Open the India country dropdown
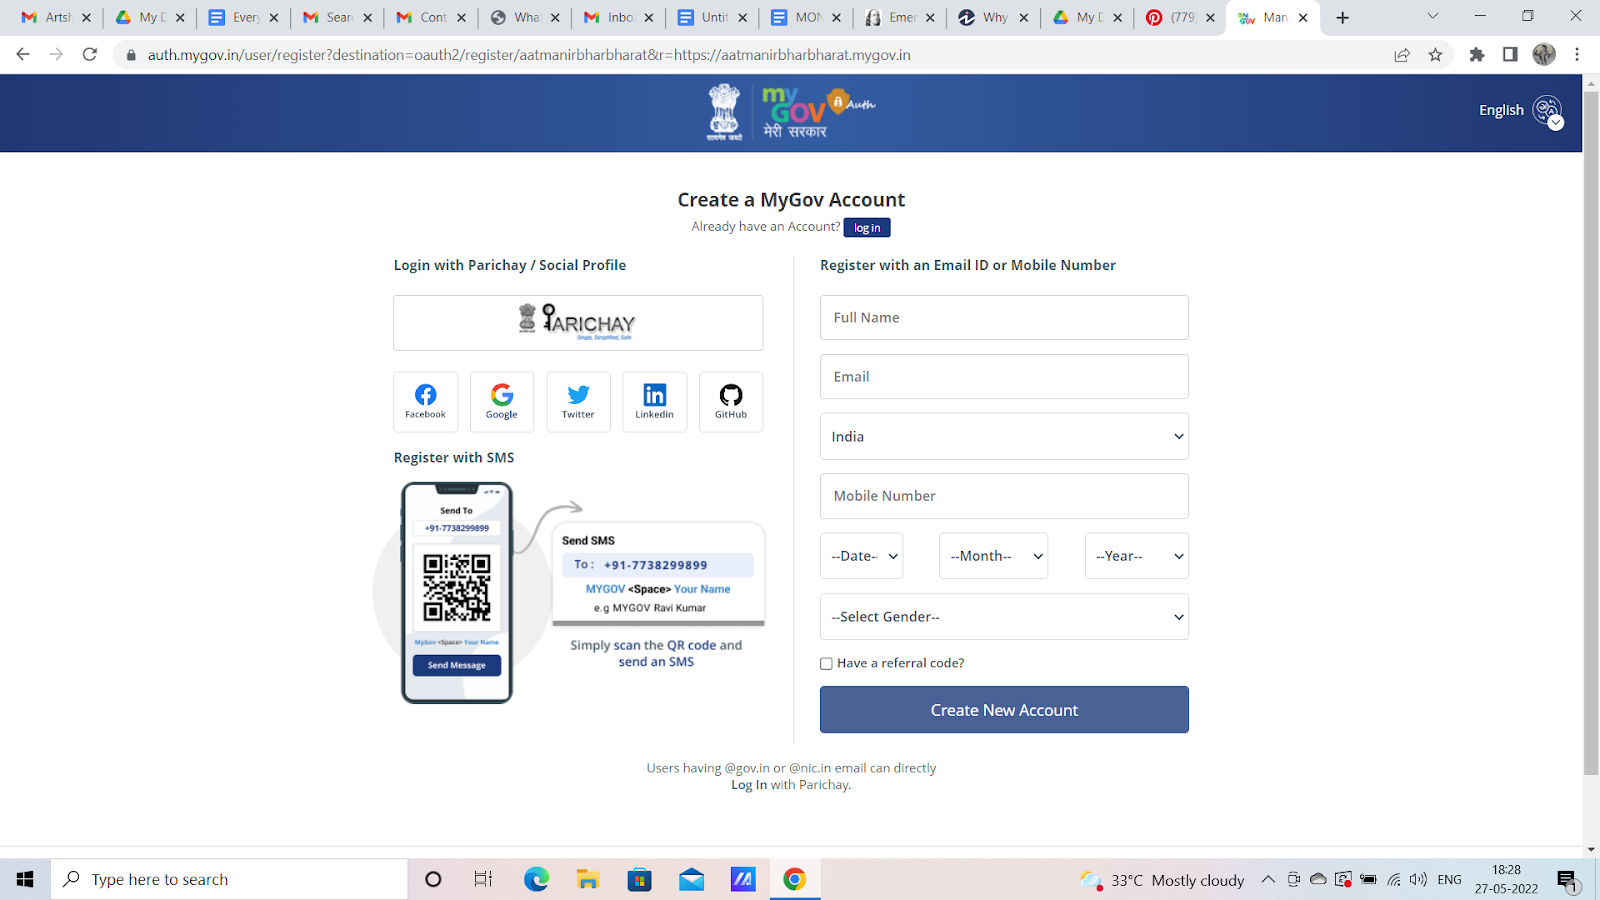The height and width of the screenshot is (900, 1600). click(x=1004, y=436)
